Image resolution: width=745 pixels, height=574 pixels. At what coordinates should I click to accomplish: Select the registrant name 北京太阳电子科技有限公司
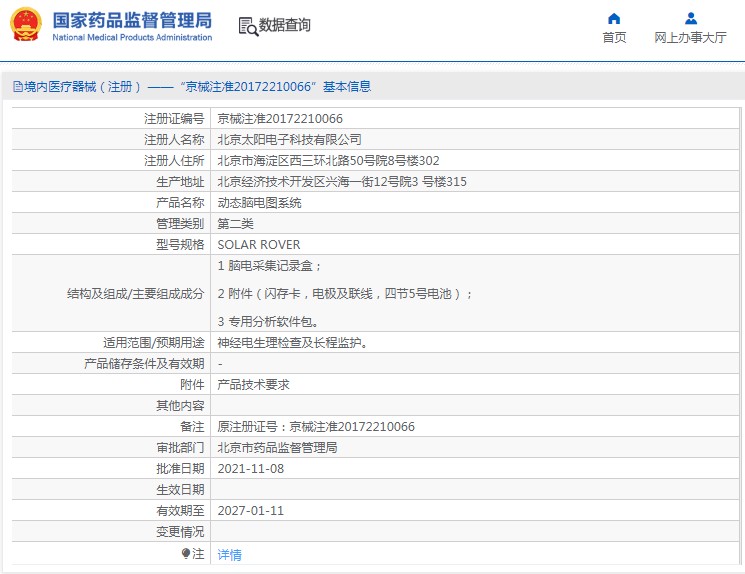(290, 140)
